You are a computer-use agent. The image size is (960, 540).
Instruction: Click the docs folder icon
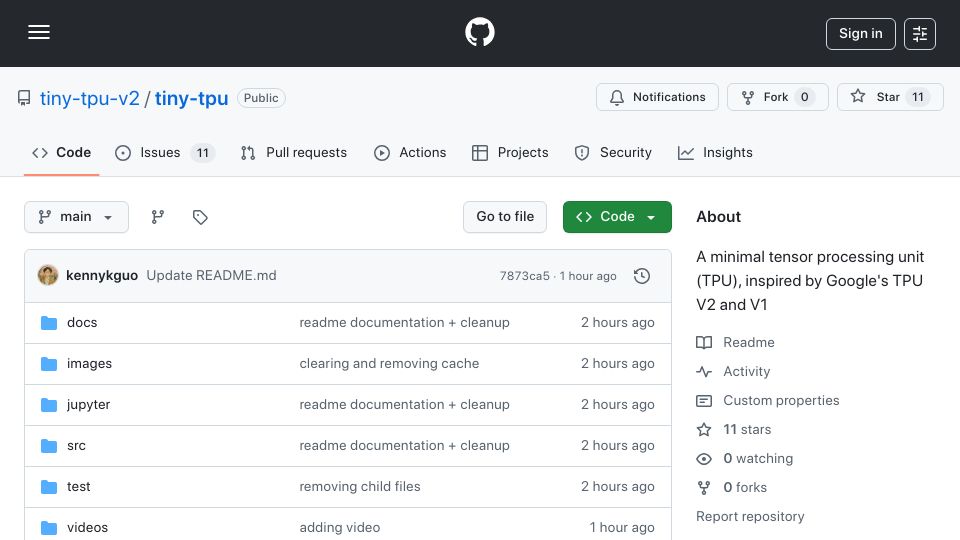pos(49,323)
